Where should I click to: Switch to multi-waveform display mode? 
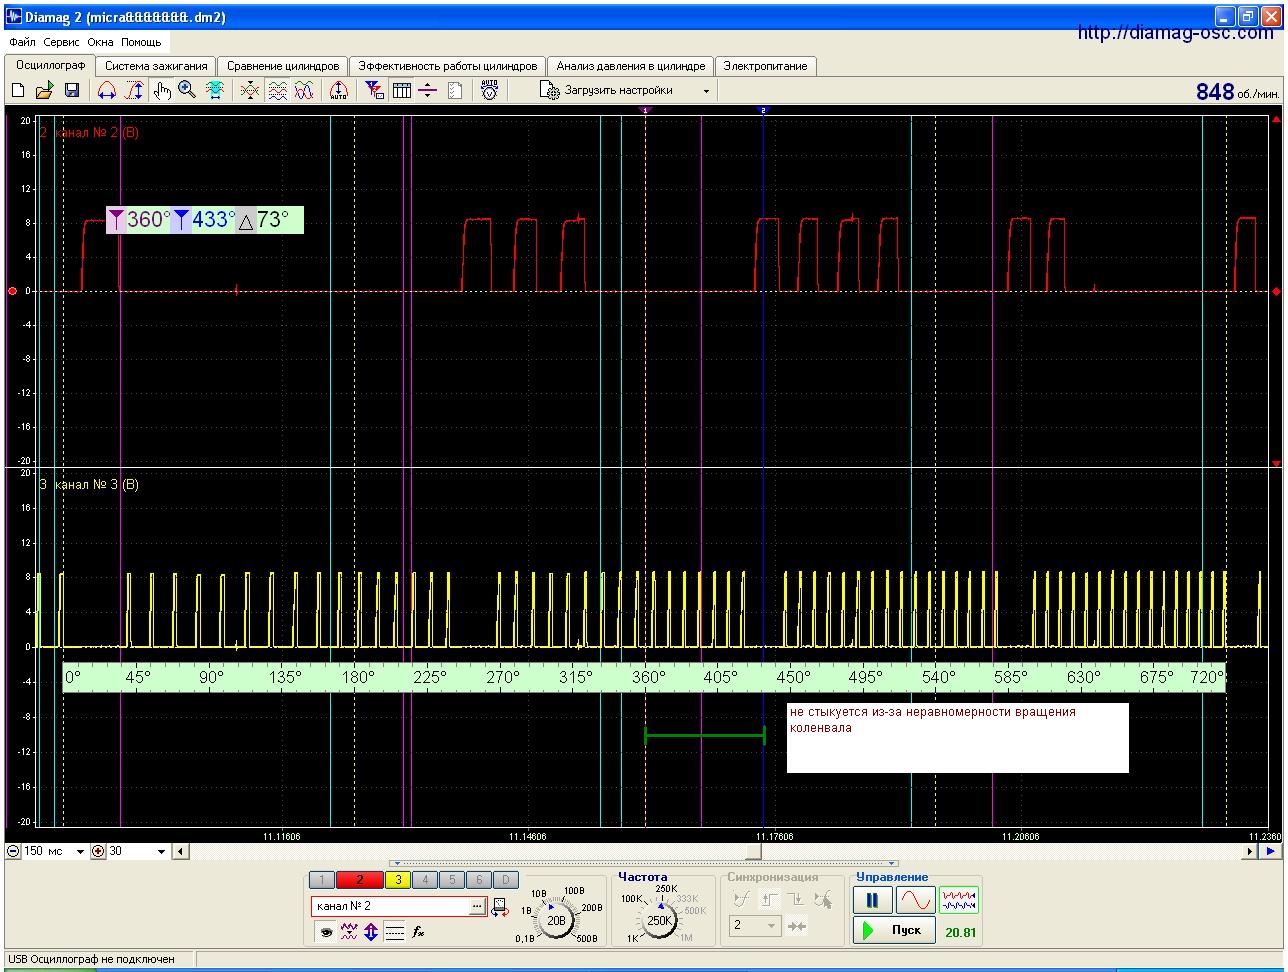[x=959, y=900]
